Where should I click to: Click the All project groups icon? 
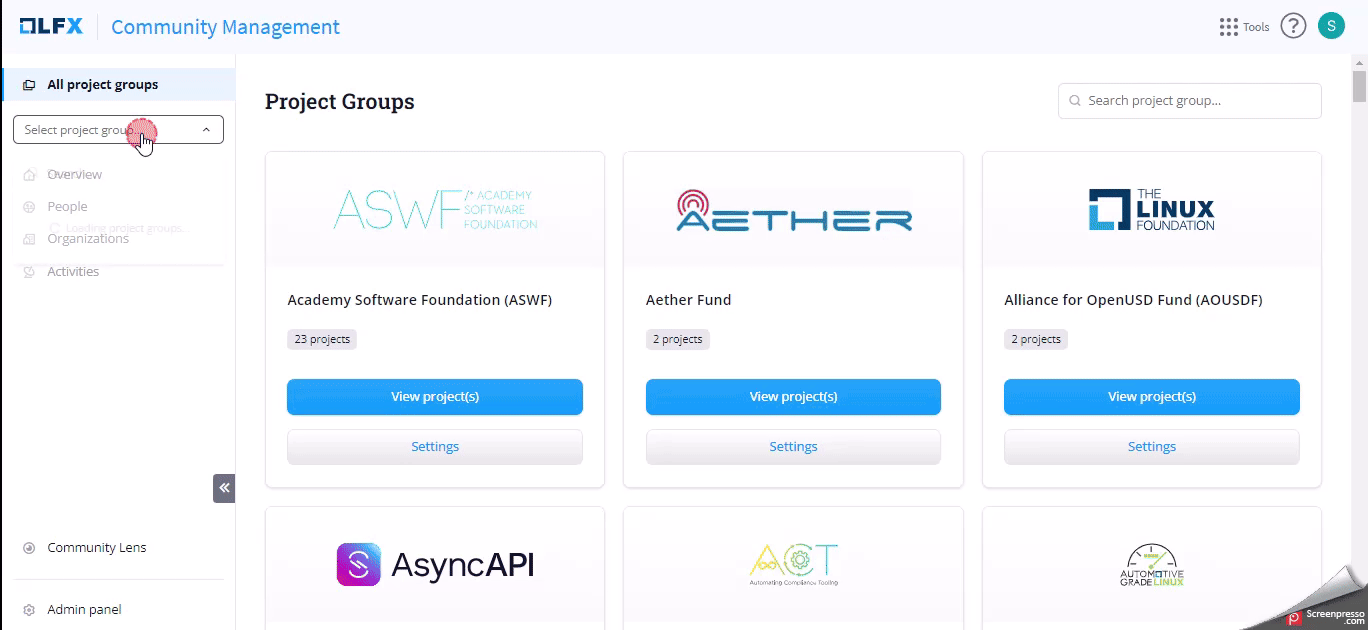(x=29, y=85)
